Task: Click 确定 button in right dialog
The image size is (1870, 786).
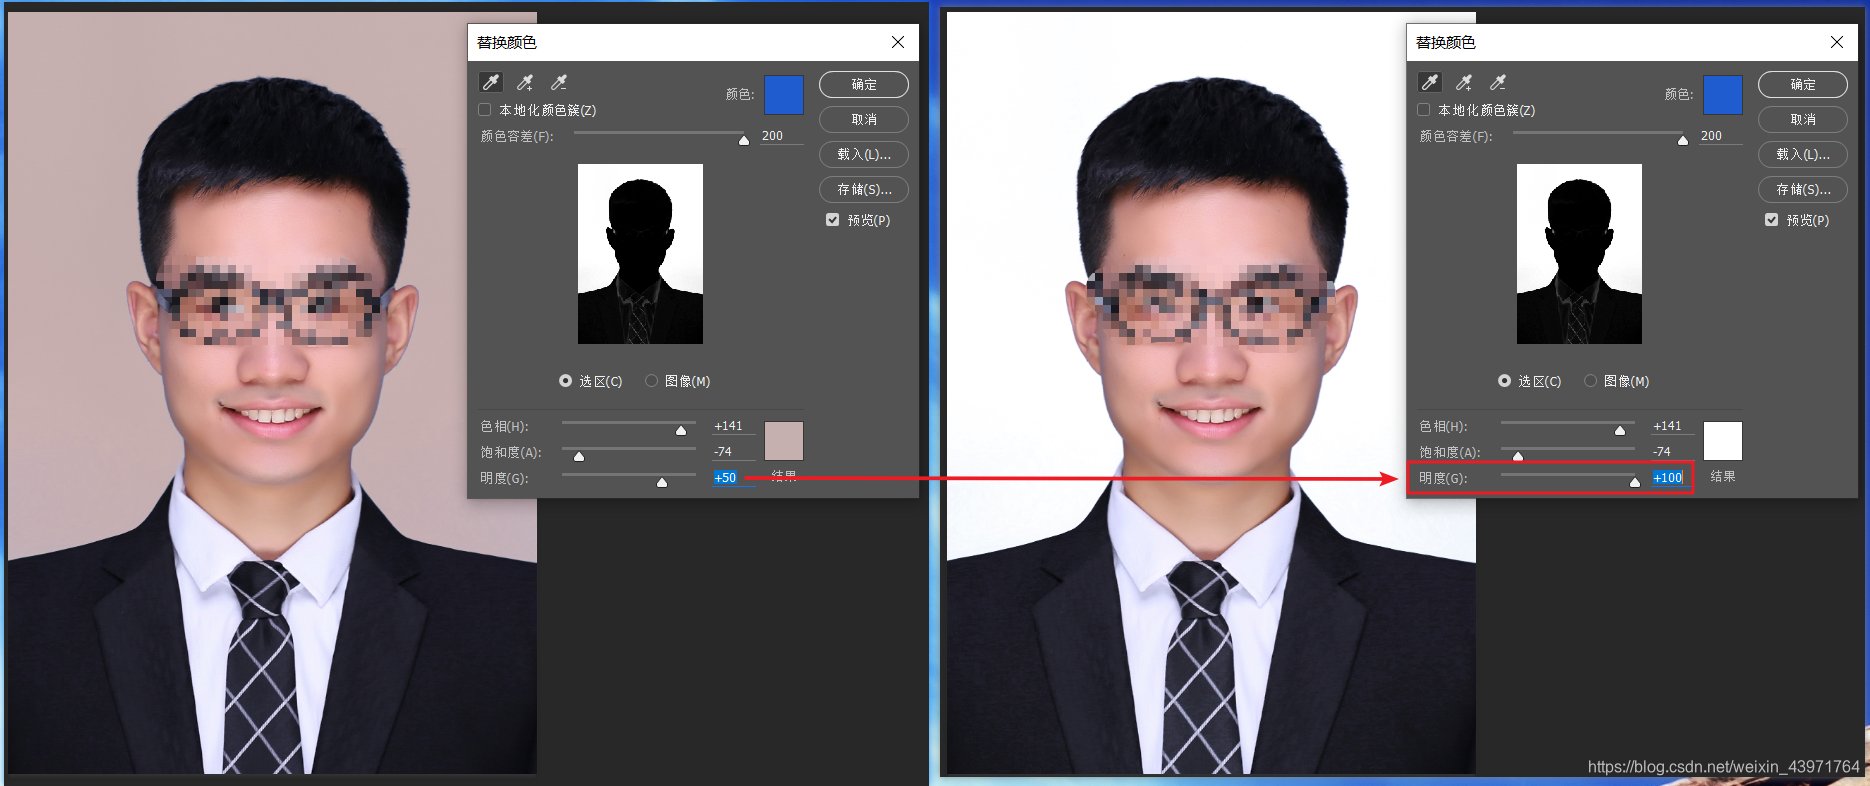Action: click(1803, 85)
